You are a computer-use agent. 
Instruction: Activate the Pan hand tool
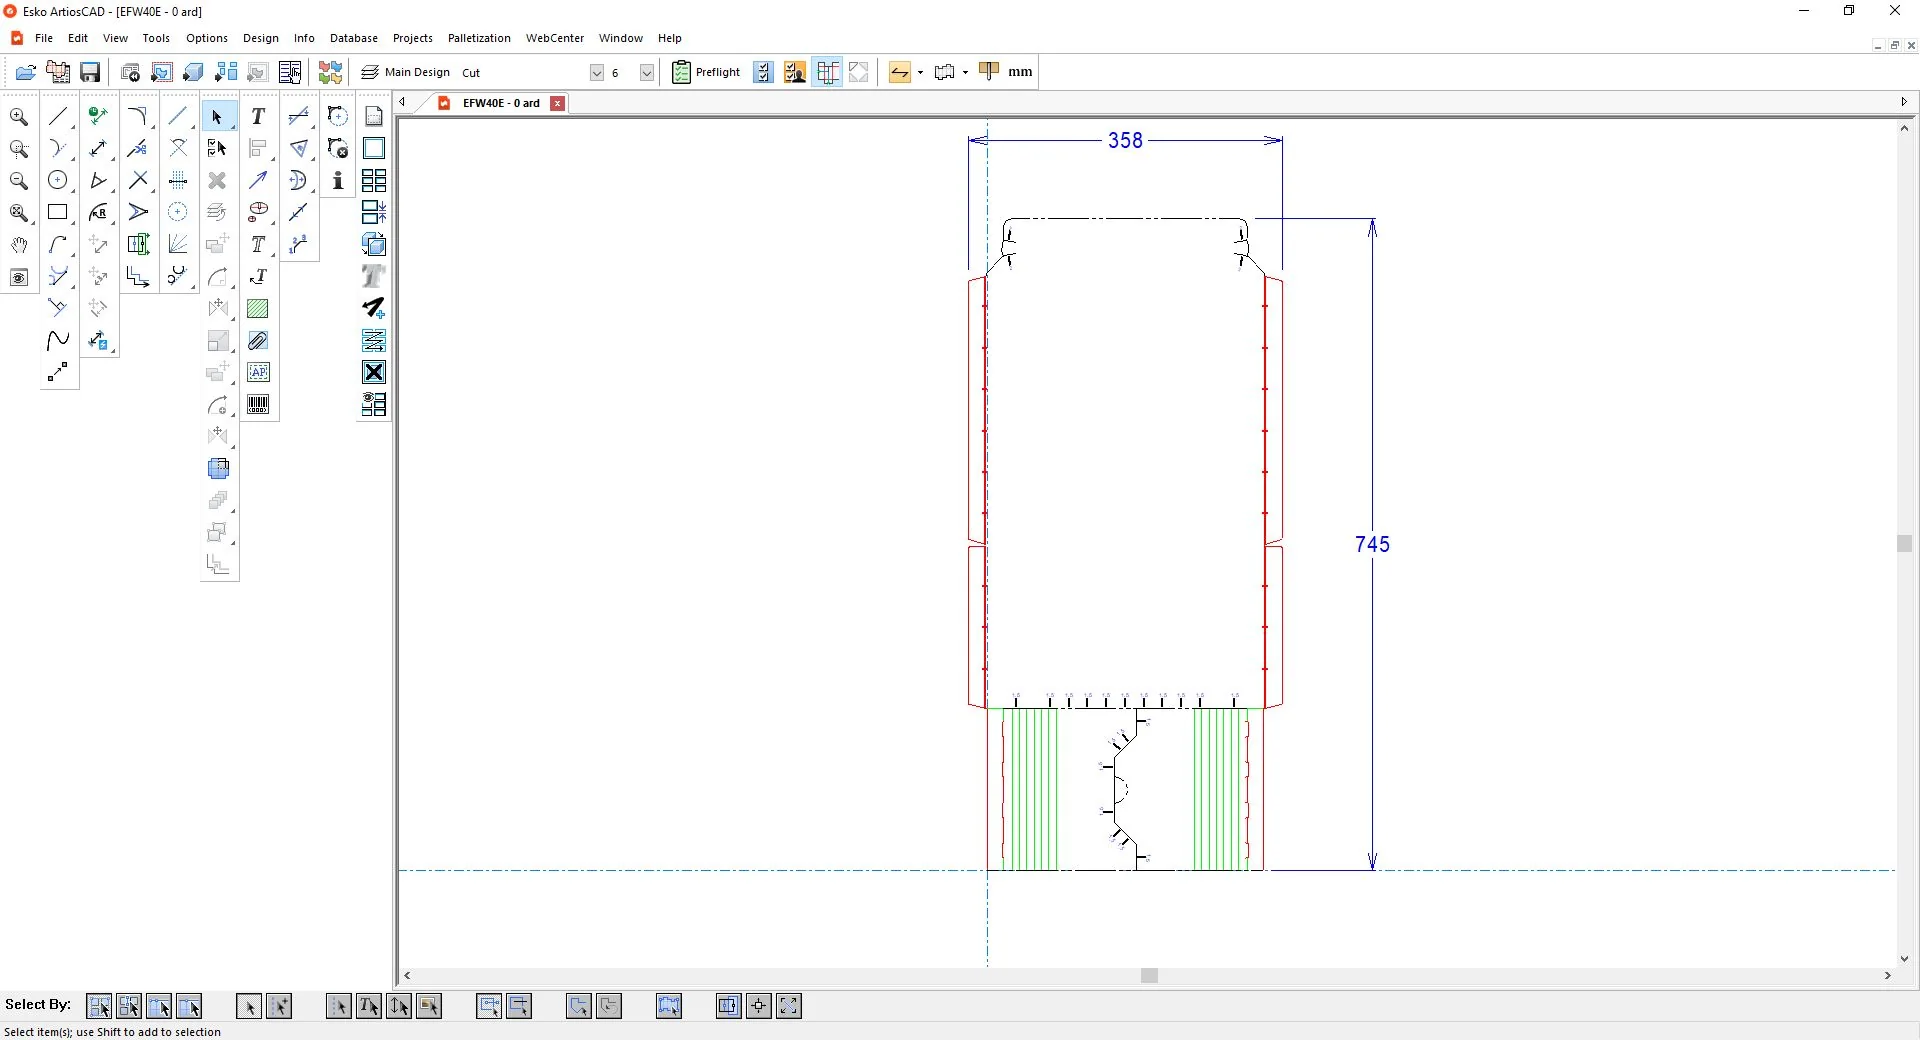click(x=19, y=245)
